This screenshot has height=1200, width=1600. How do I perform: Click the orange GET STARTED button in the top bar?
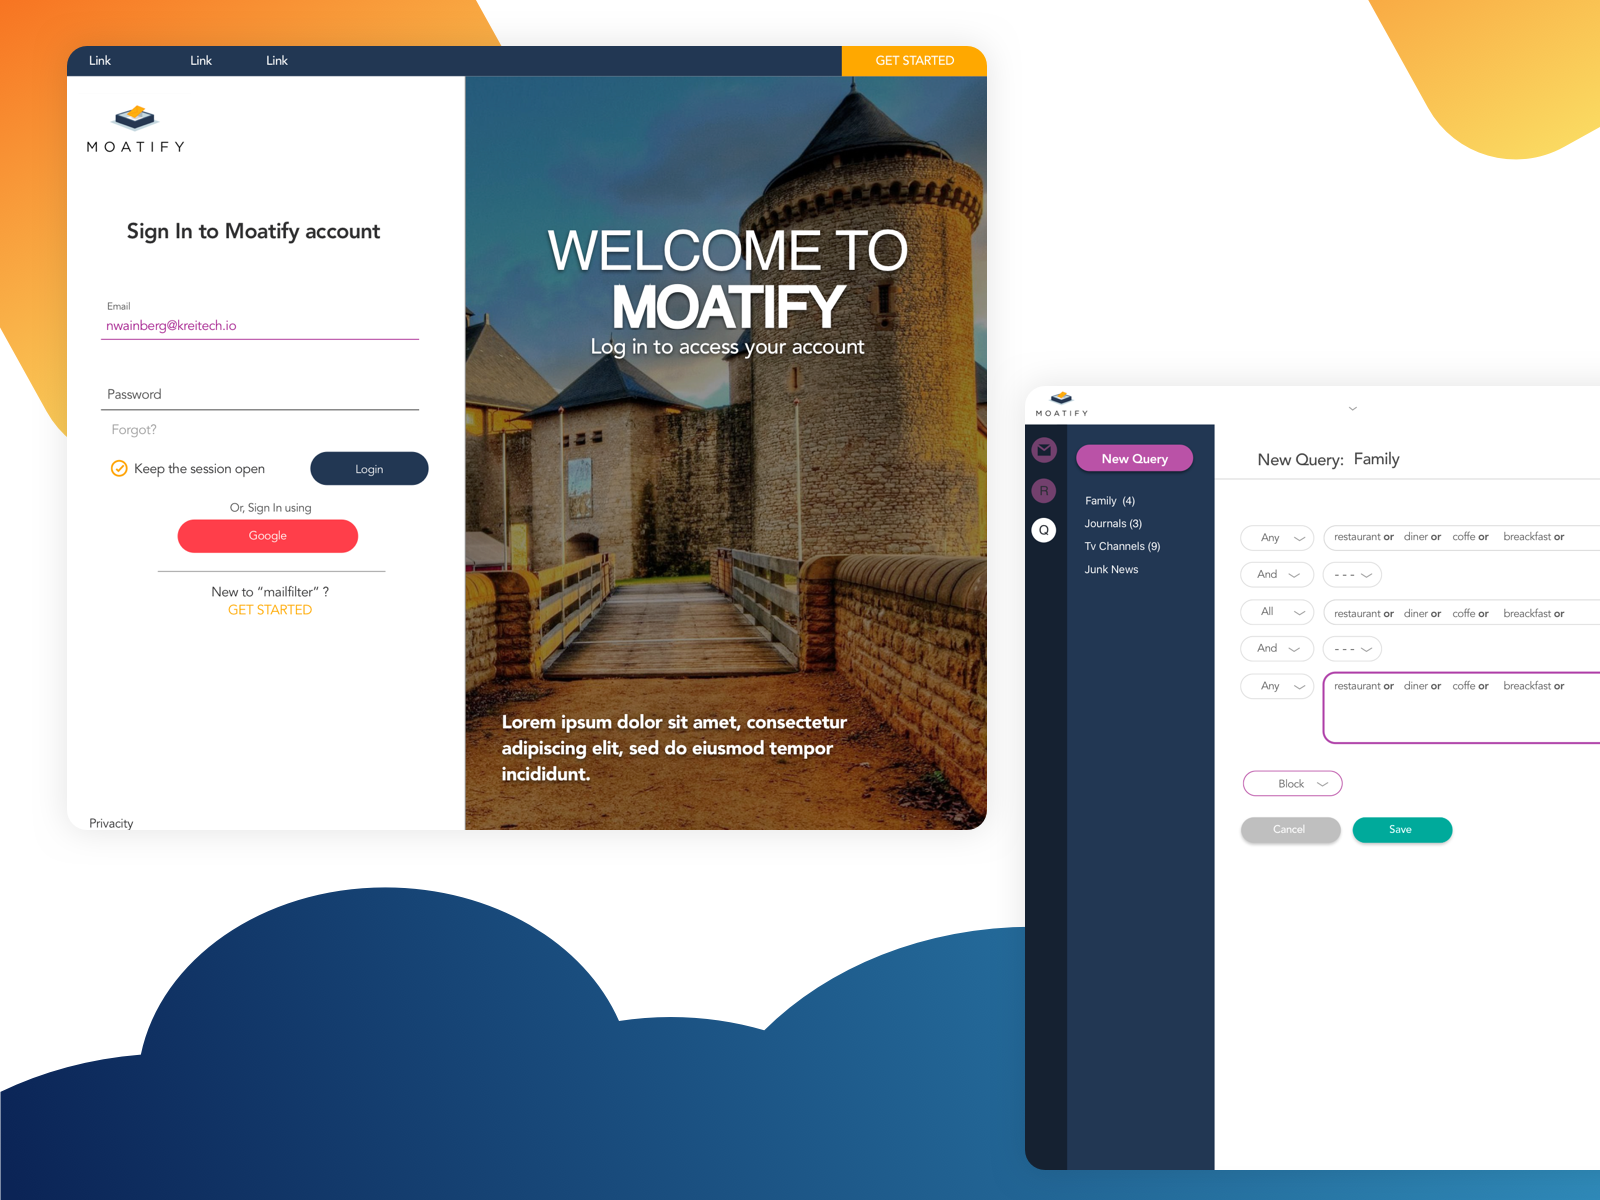pos(914,61)
